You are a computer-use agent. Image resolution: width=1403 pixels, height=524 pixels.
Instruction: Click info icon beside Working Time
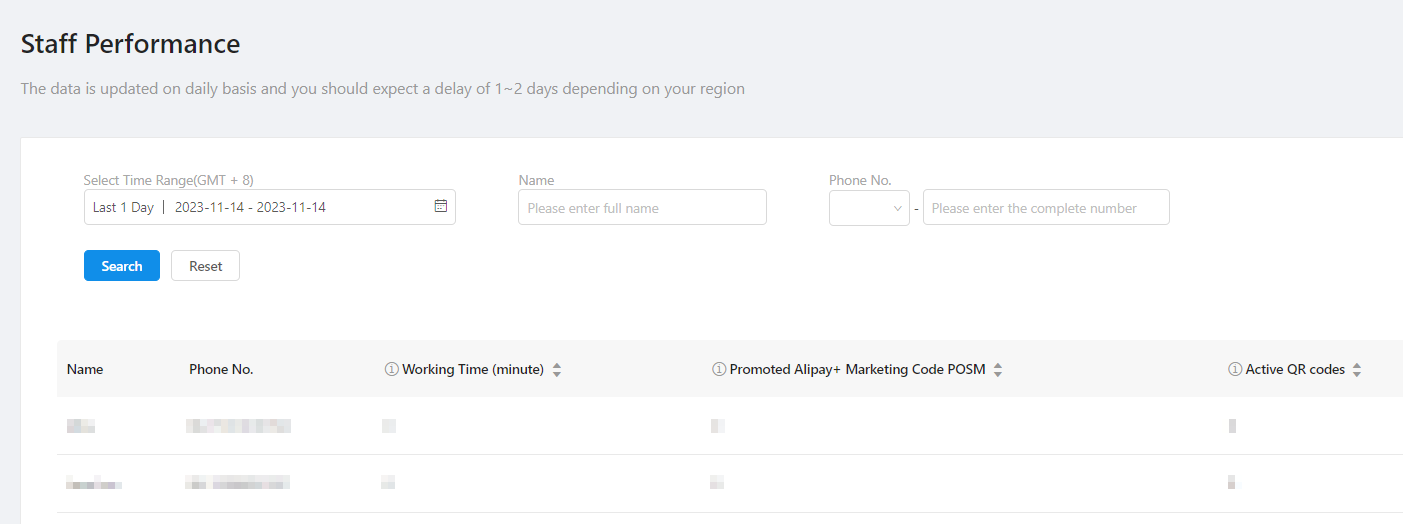392,370
